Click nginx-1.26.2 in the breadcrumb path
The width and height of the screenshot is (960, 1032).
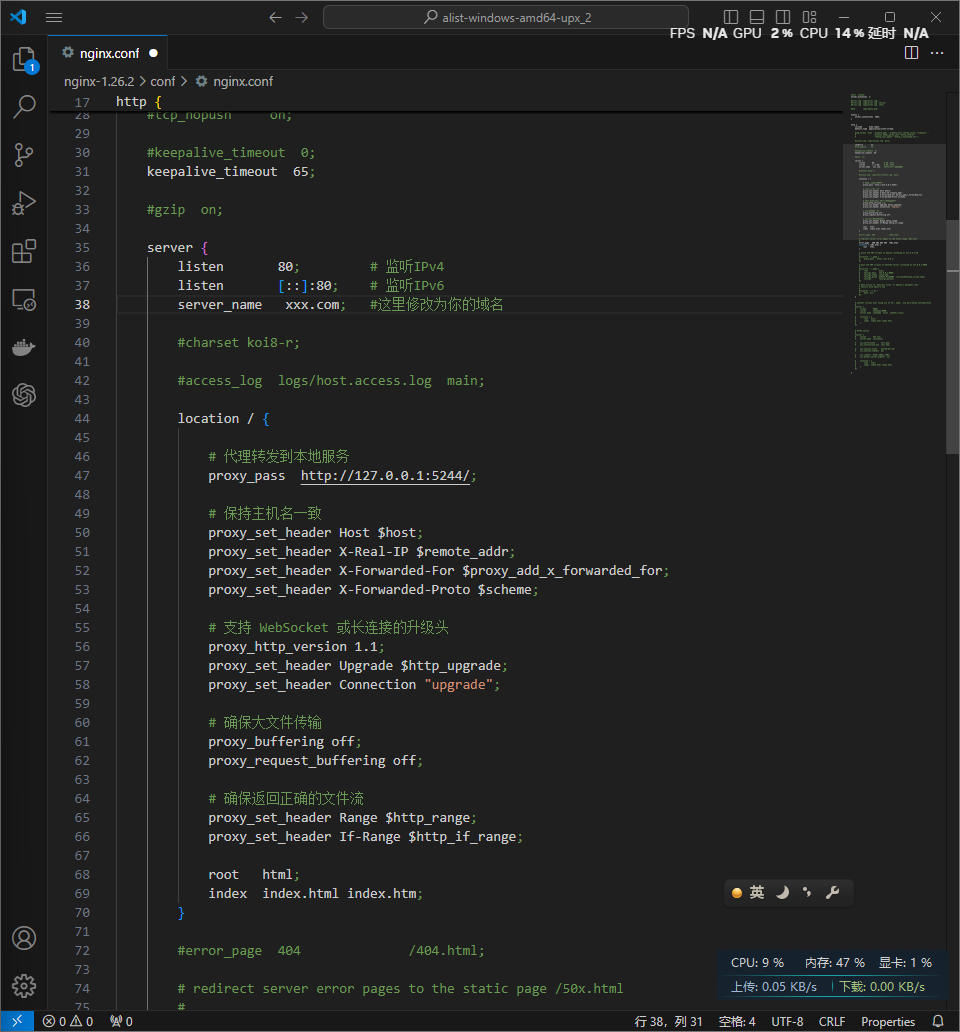click(98, 81)
